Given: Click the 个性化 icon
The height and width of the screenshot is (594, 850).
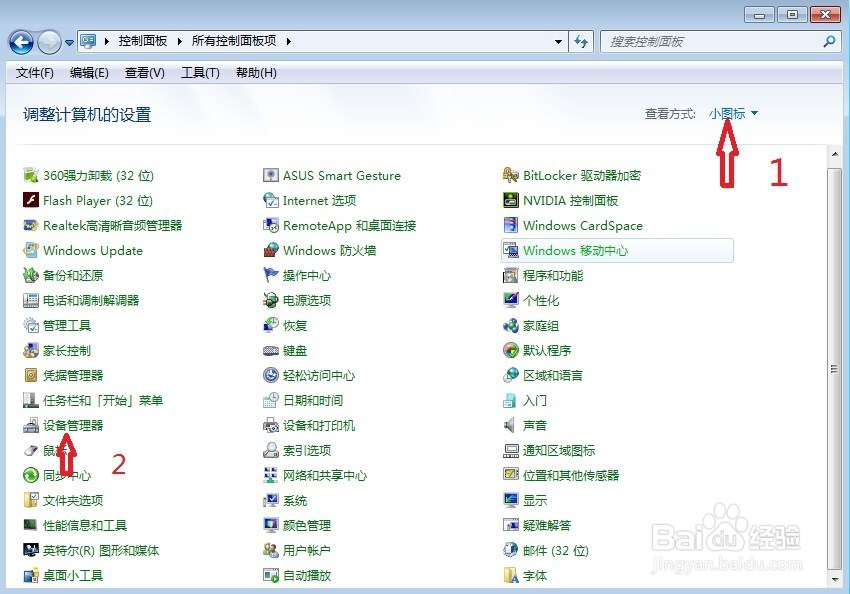Looking at the screenshot, I should 511,300.
